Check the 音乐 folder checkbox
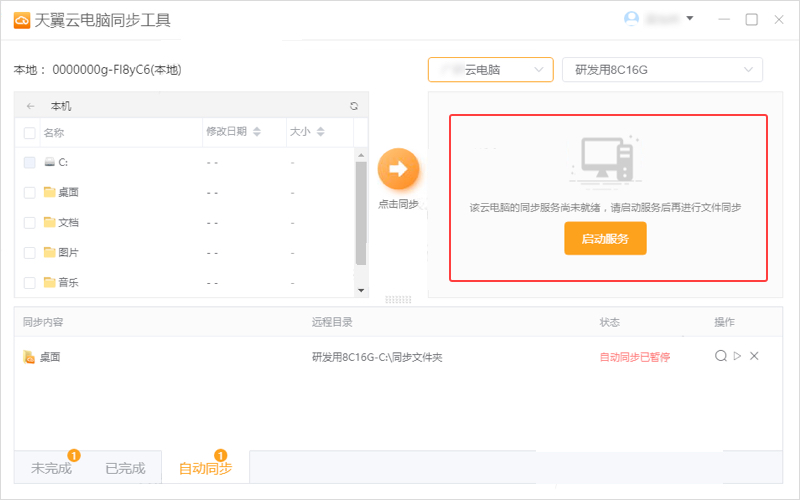This screenshot has height=500, width=800. point(30,283)
